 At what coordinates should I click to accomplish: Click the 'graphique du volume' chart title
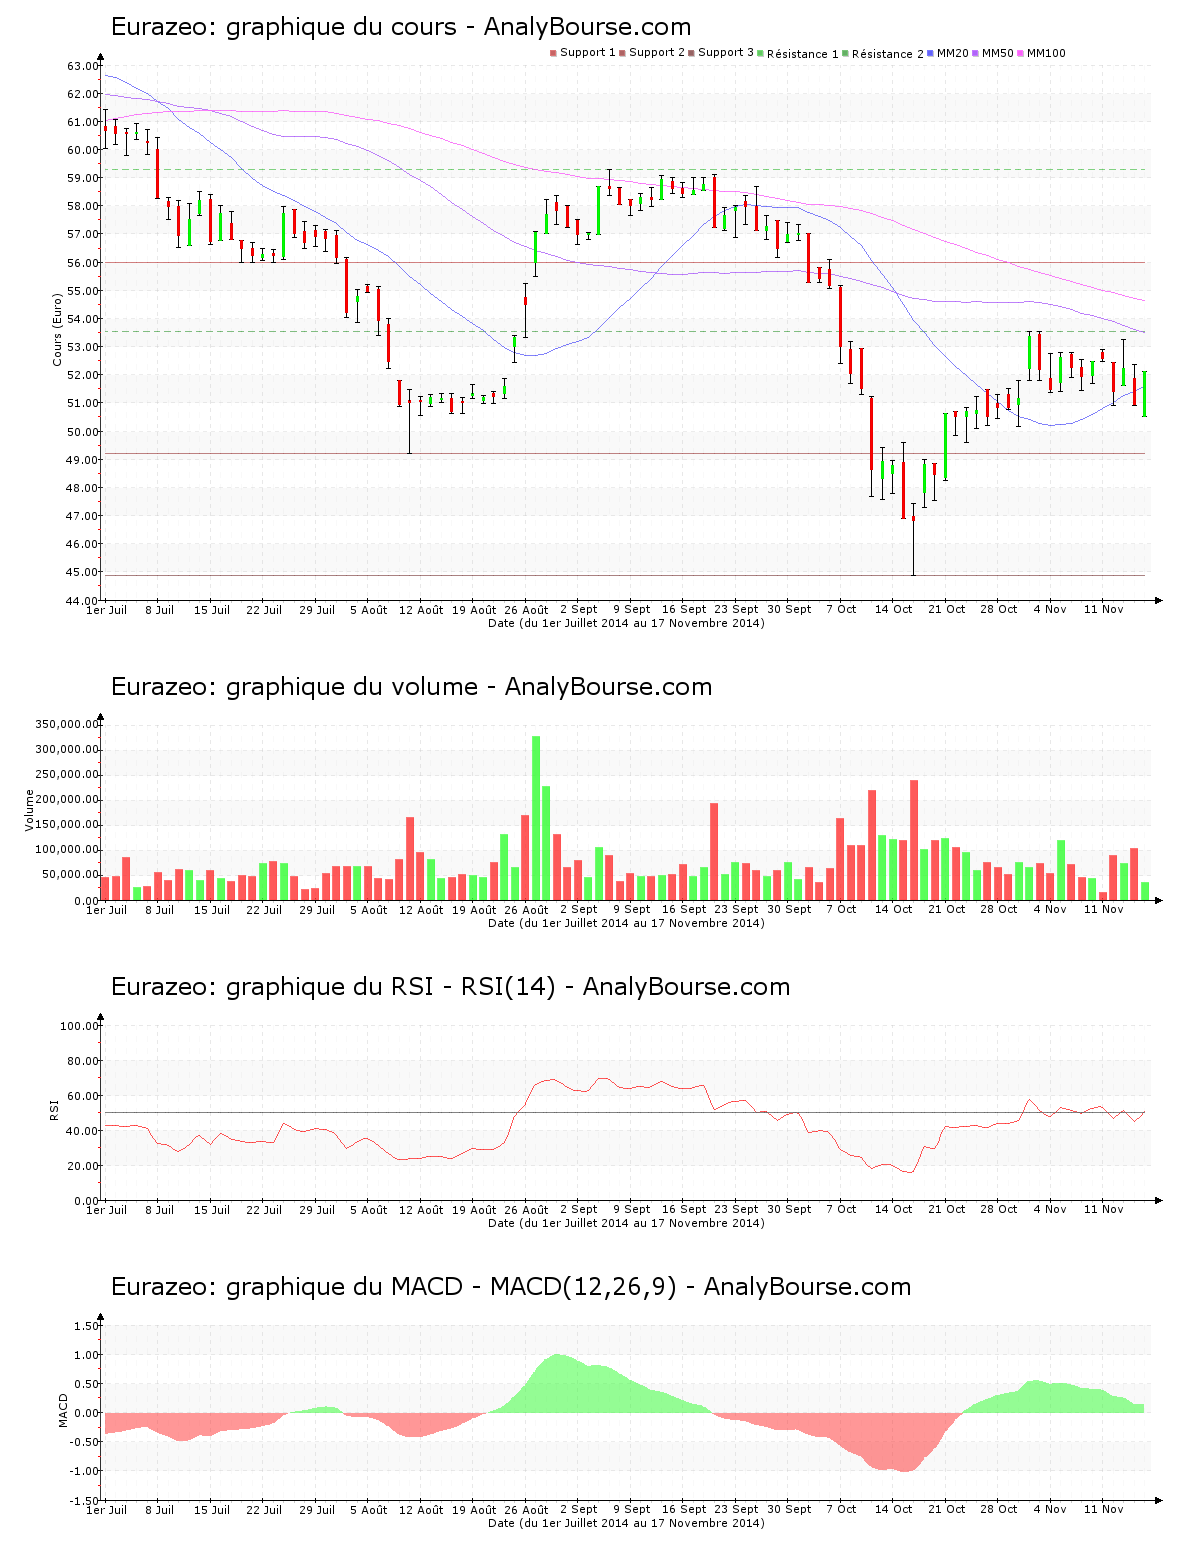coord(411,687)
